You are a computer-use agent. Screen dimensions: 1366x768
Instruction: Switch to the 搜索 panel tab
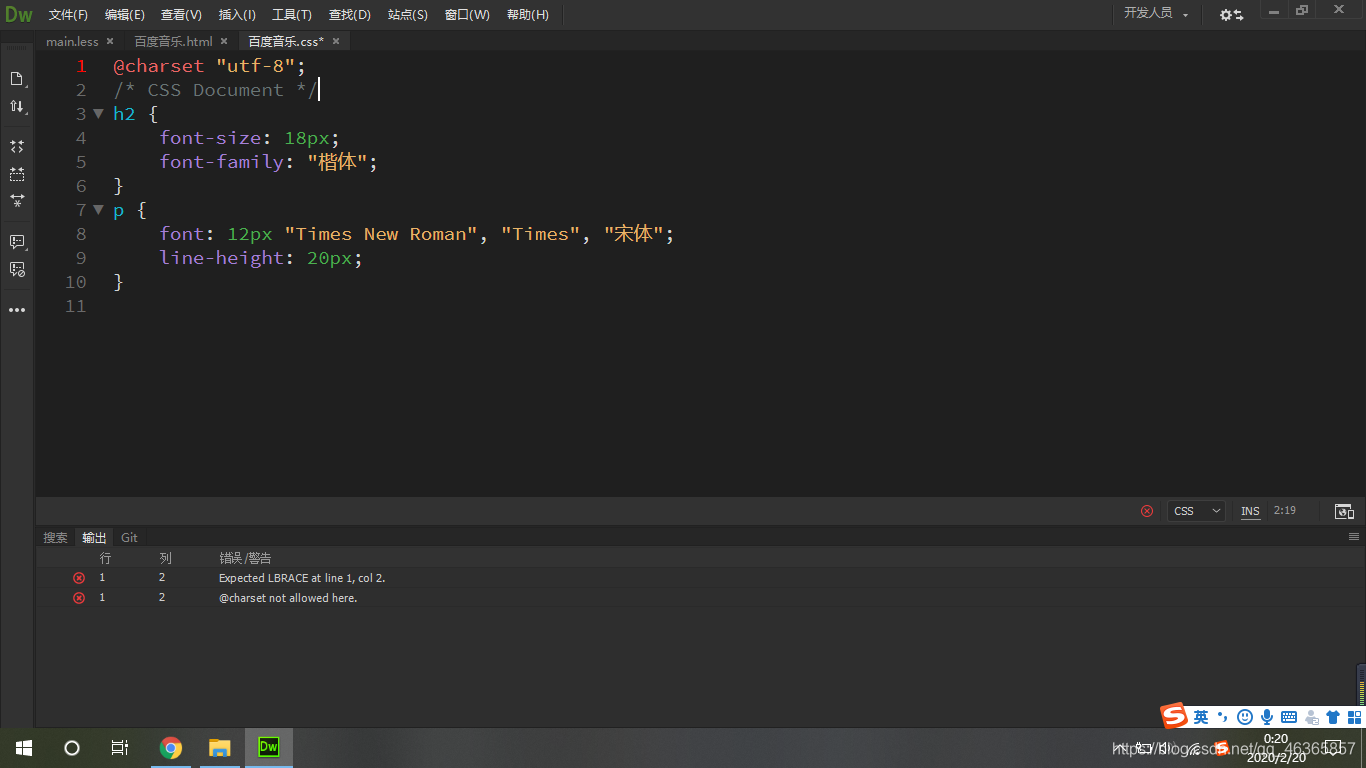point(55,537)
